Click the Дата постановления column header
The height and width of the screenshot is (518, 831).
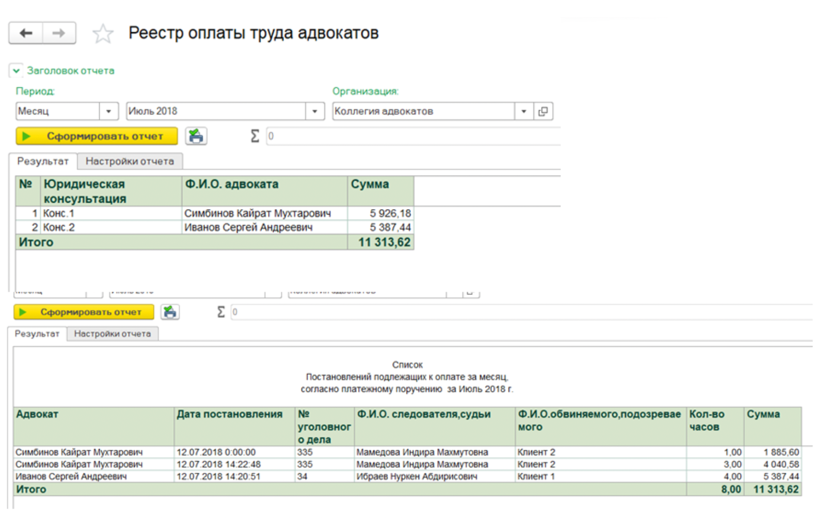[235, 427]
